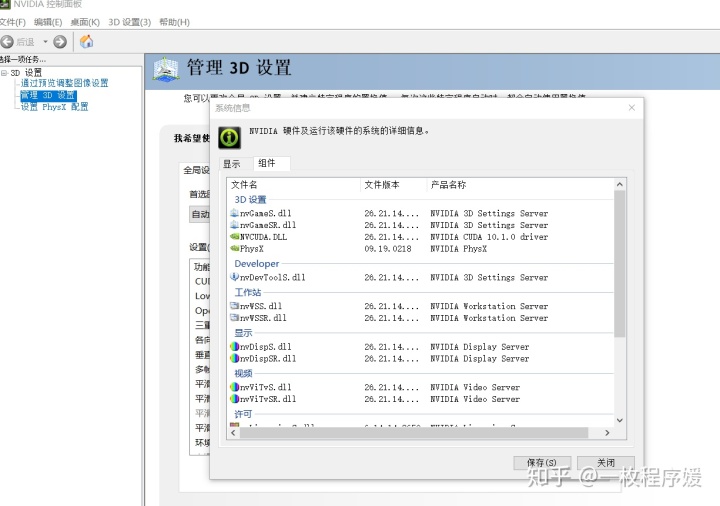
Task: Close the 系统信息 dialog with X
Action: 632,107
